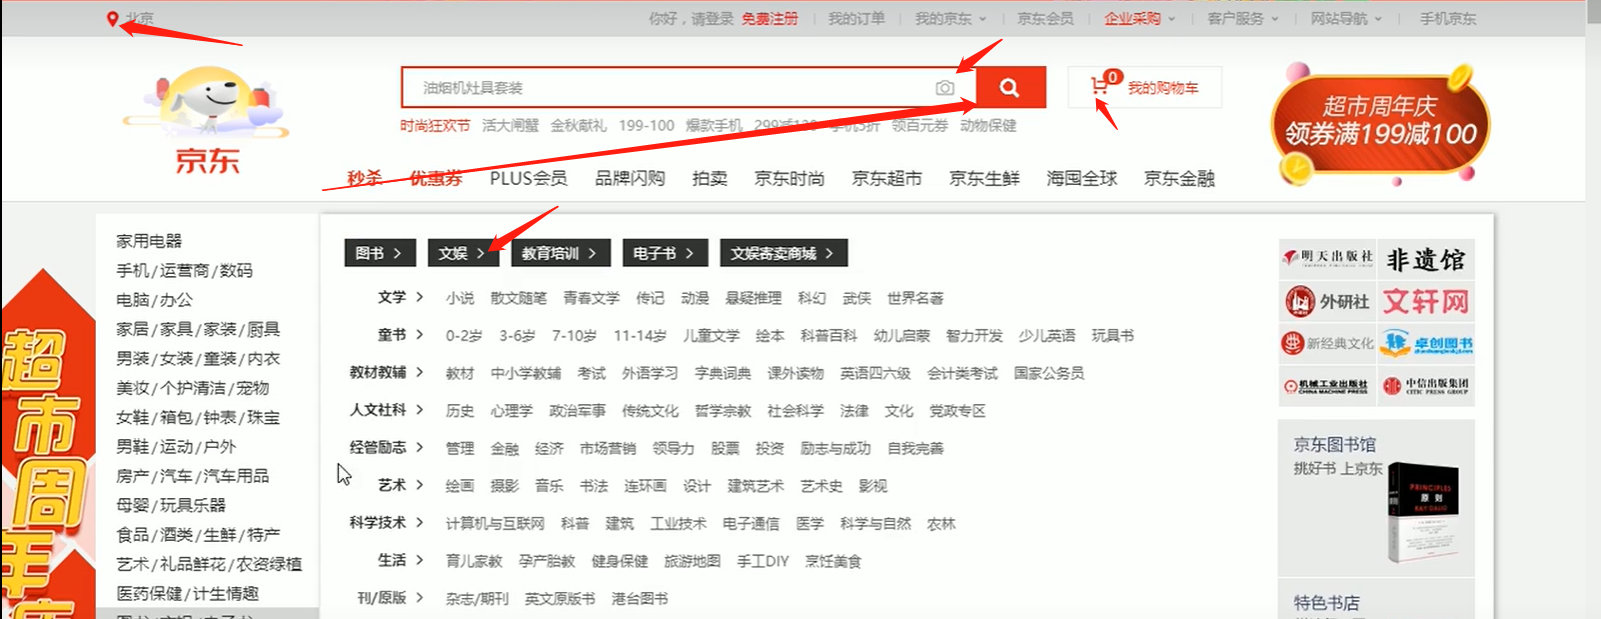Viewport: 1601px width, 619px height.
Task: Select 美妆/个护清洁/宠物 in the sidebar
Action: coord(192,388)
